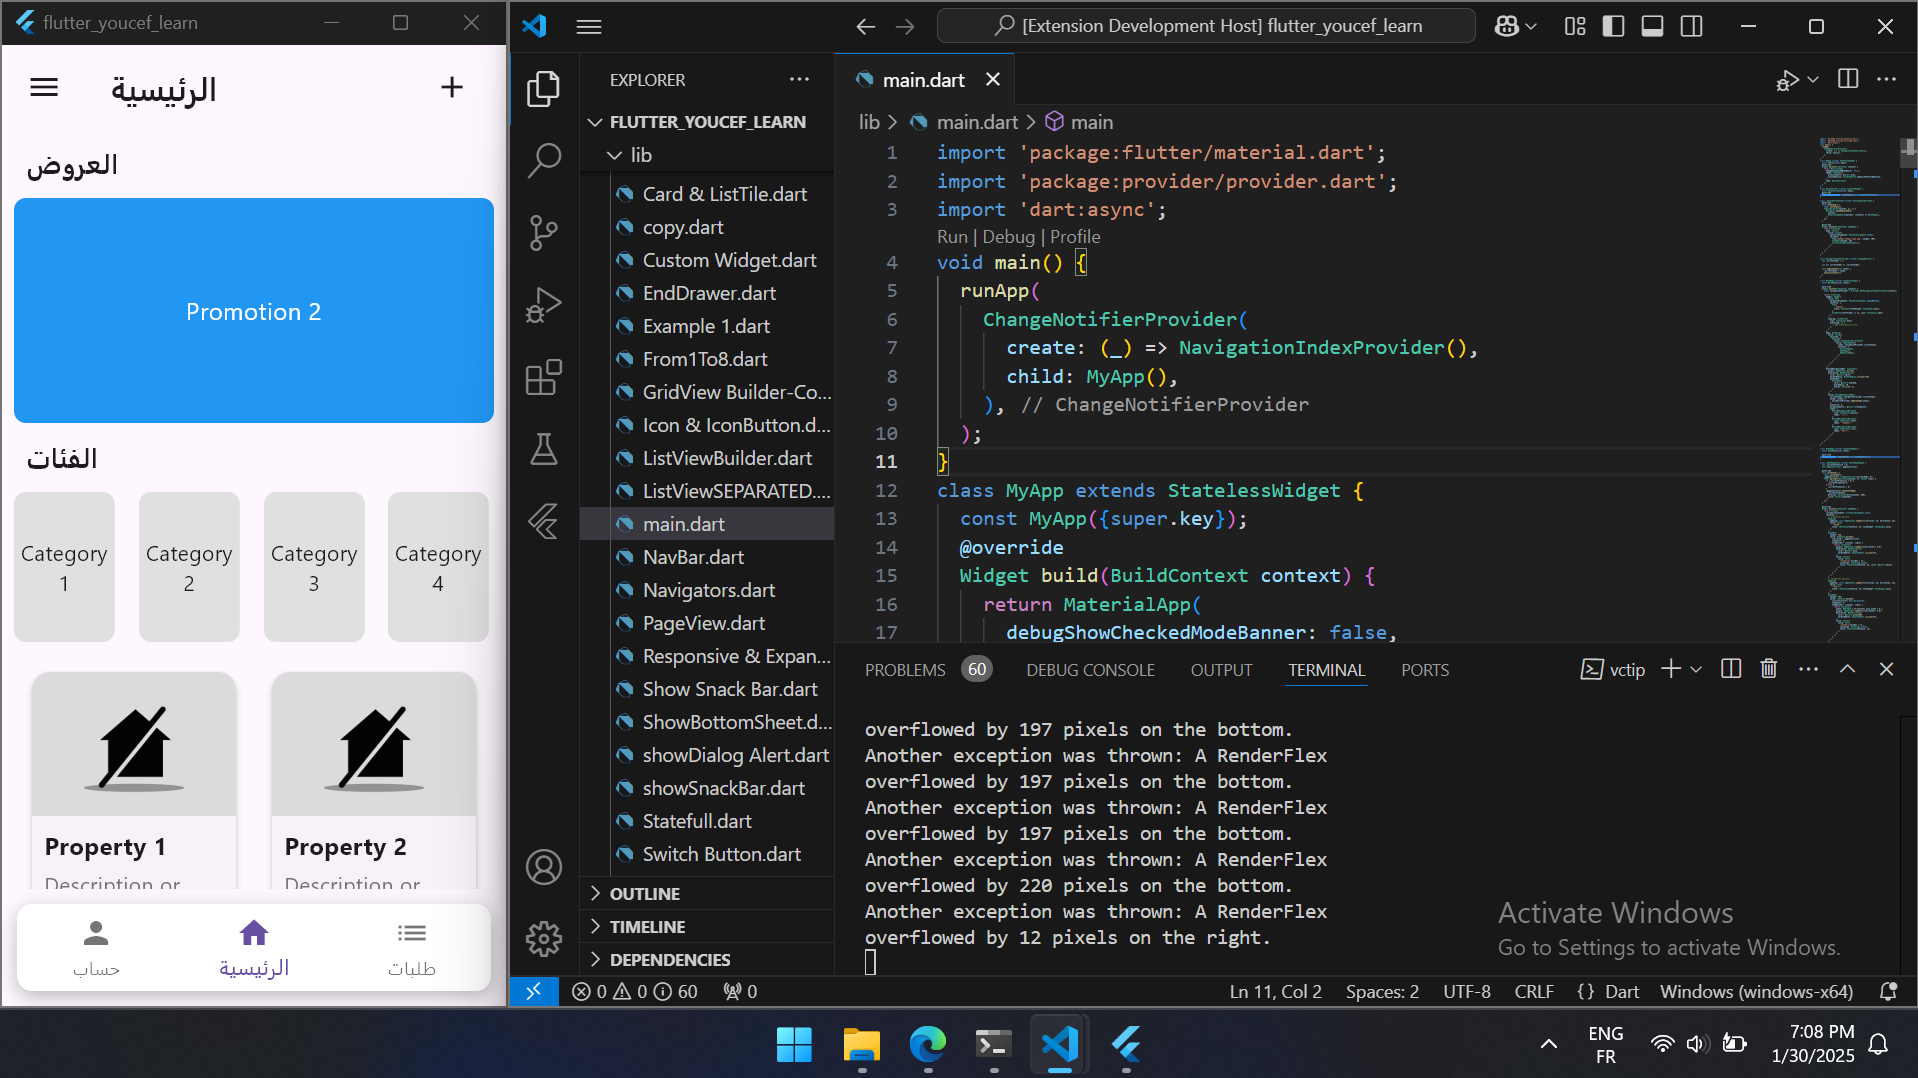The height and width of the screenshot is (1078, 1918).
Task: Open the Testing flask view
Action: [x=543, y=449]
